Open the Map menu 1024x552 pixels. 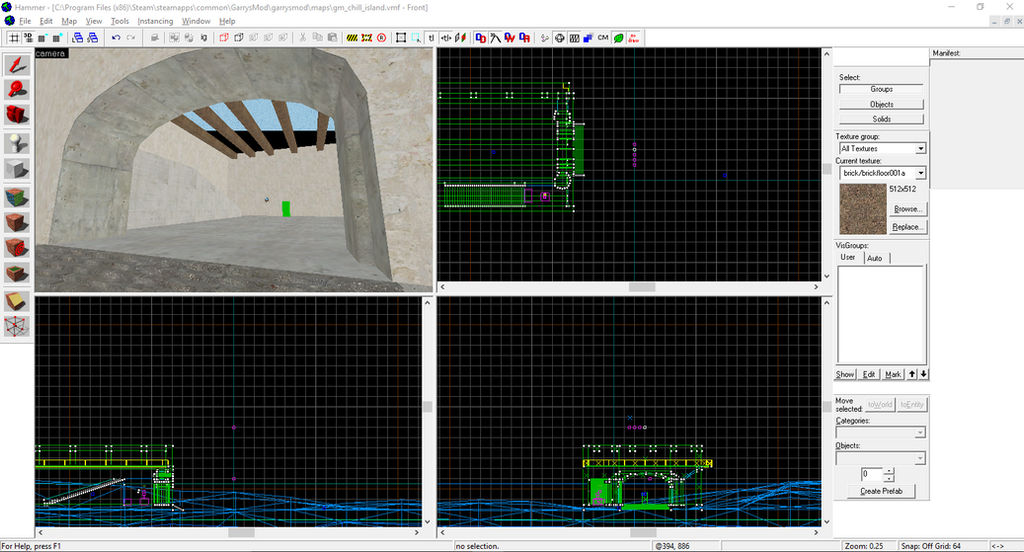(x=69, y=21)
